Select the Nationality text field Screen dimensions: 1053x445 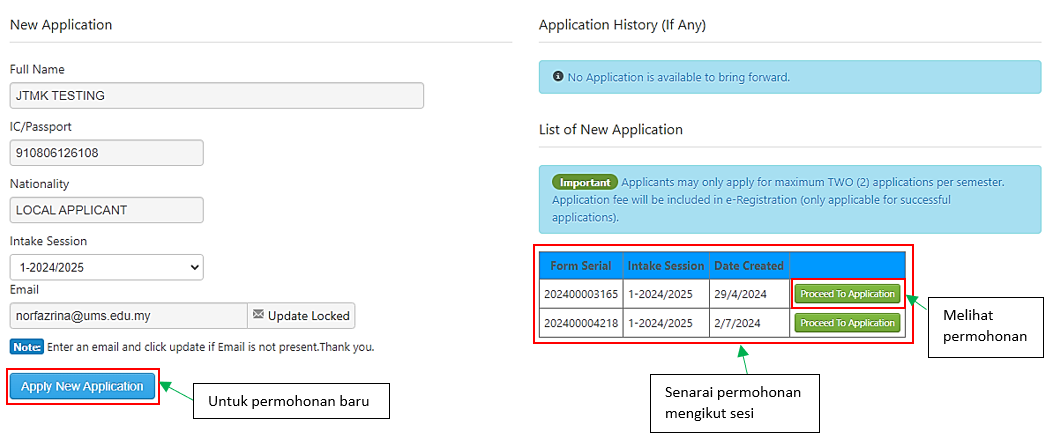pos(106,210)
